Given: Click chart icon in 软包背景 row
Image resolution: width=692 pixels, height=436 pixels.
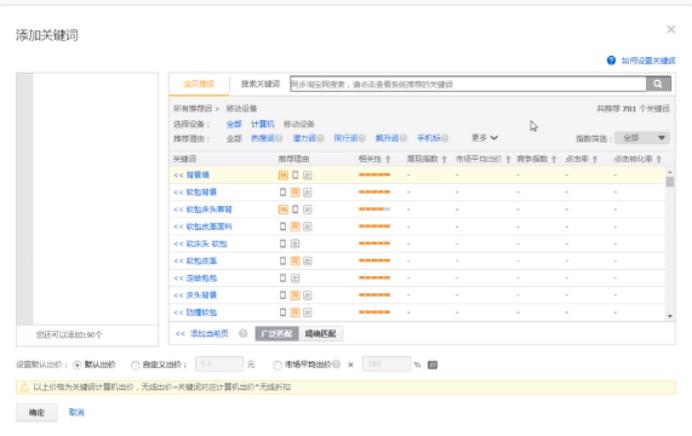Looking at the screenshot, I should [308, 192].
